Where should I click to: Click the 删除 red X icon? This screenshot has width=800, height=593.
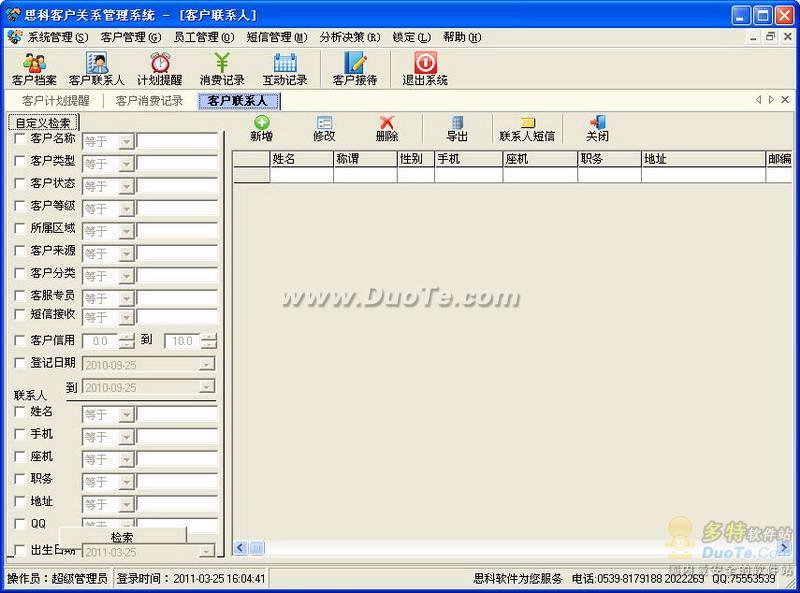coord(386,128)
